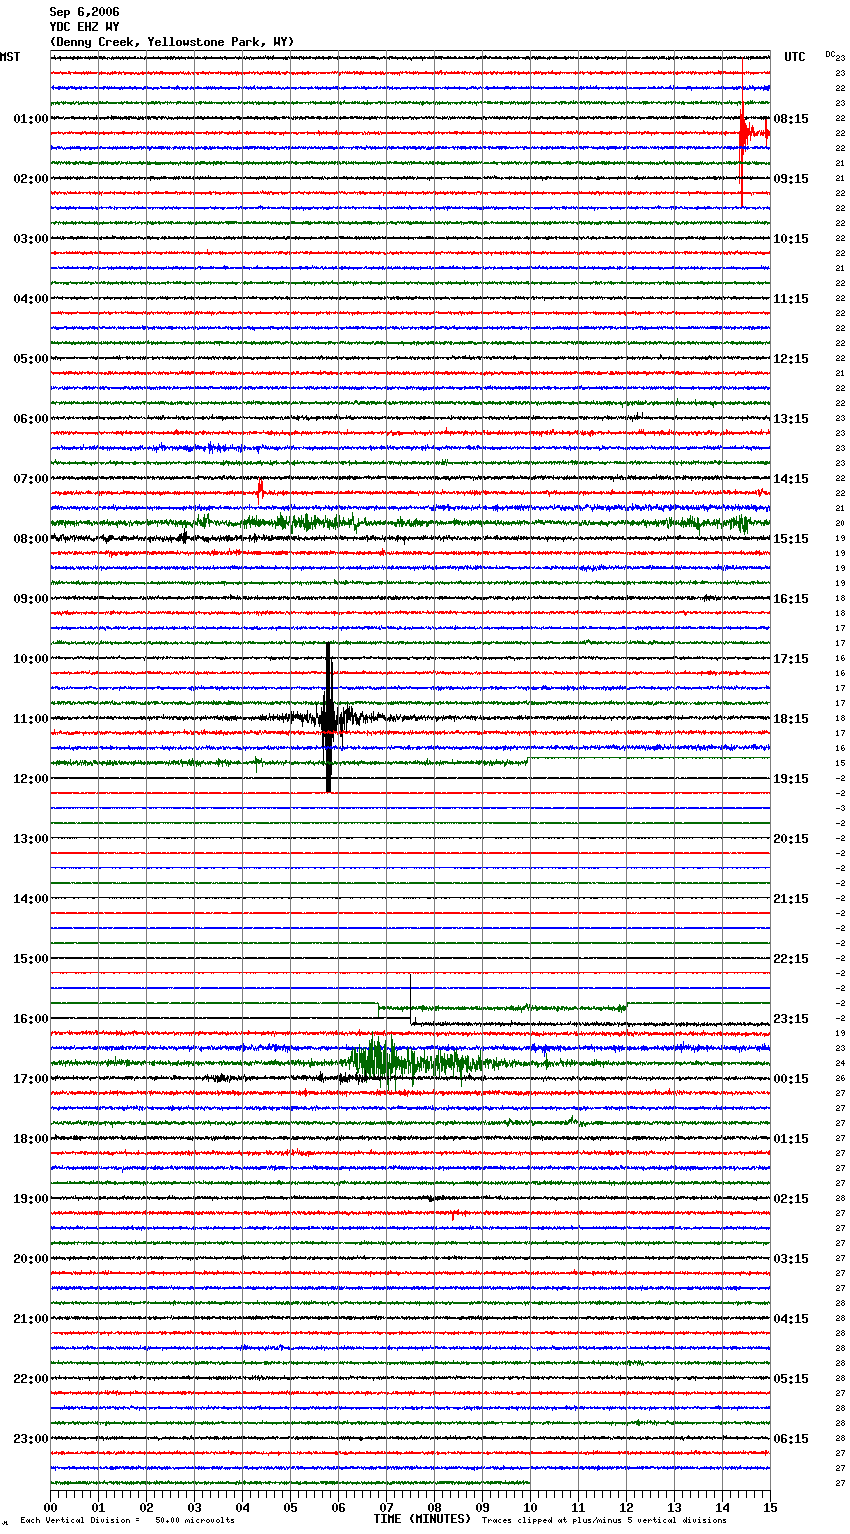Click the '15:15' UTC time label
This screenshot has width=850, height=1534.
click(791, 539)
